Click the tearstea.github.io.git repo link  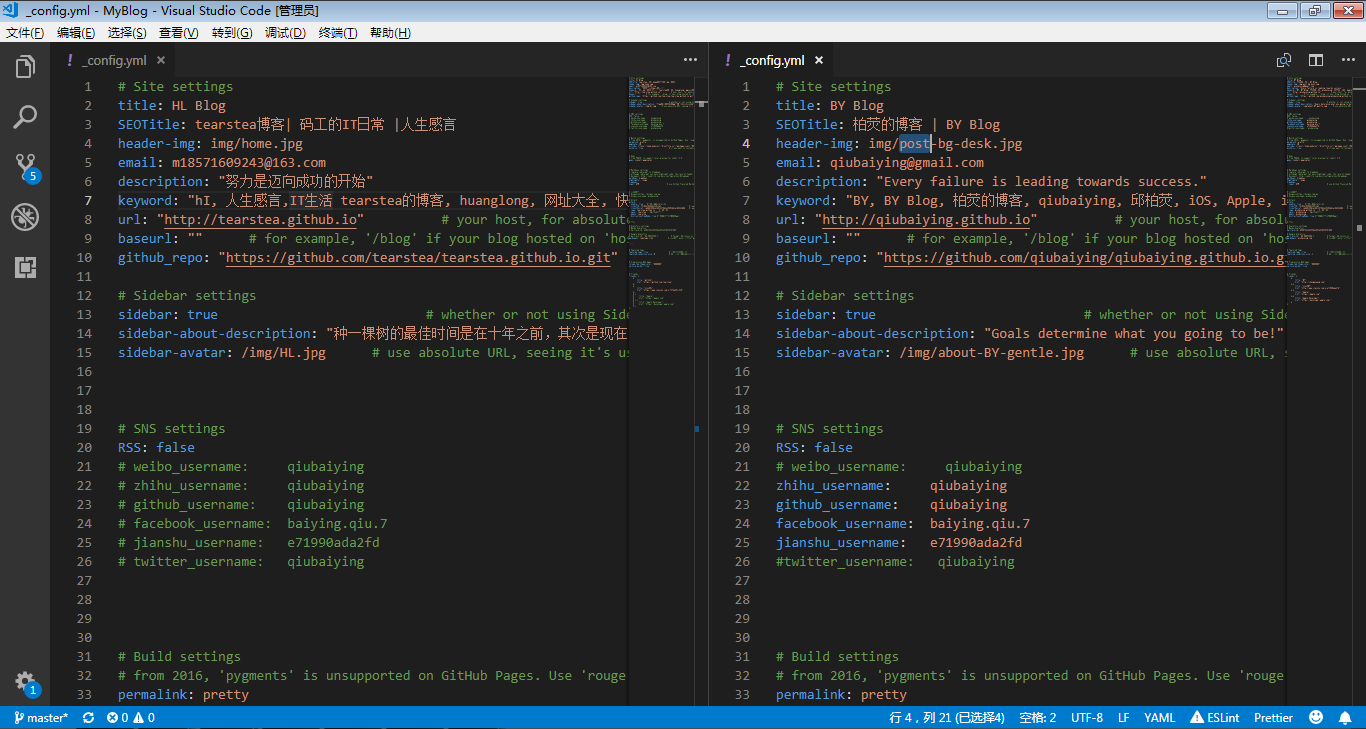(418, 258)
